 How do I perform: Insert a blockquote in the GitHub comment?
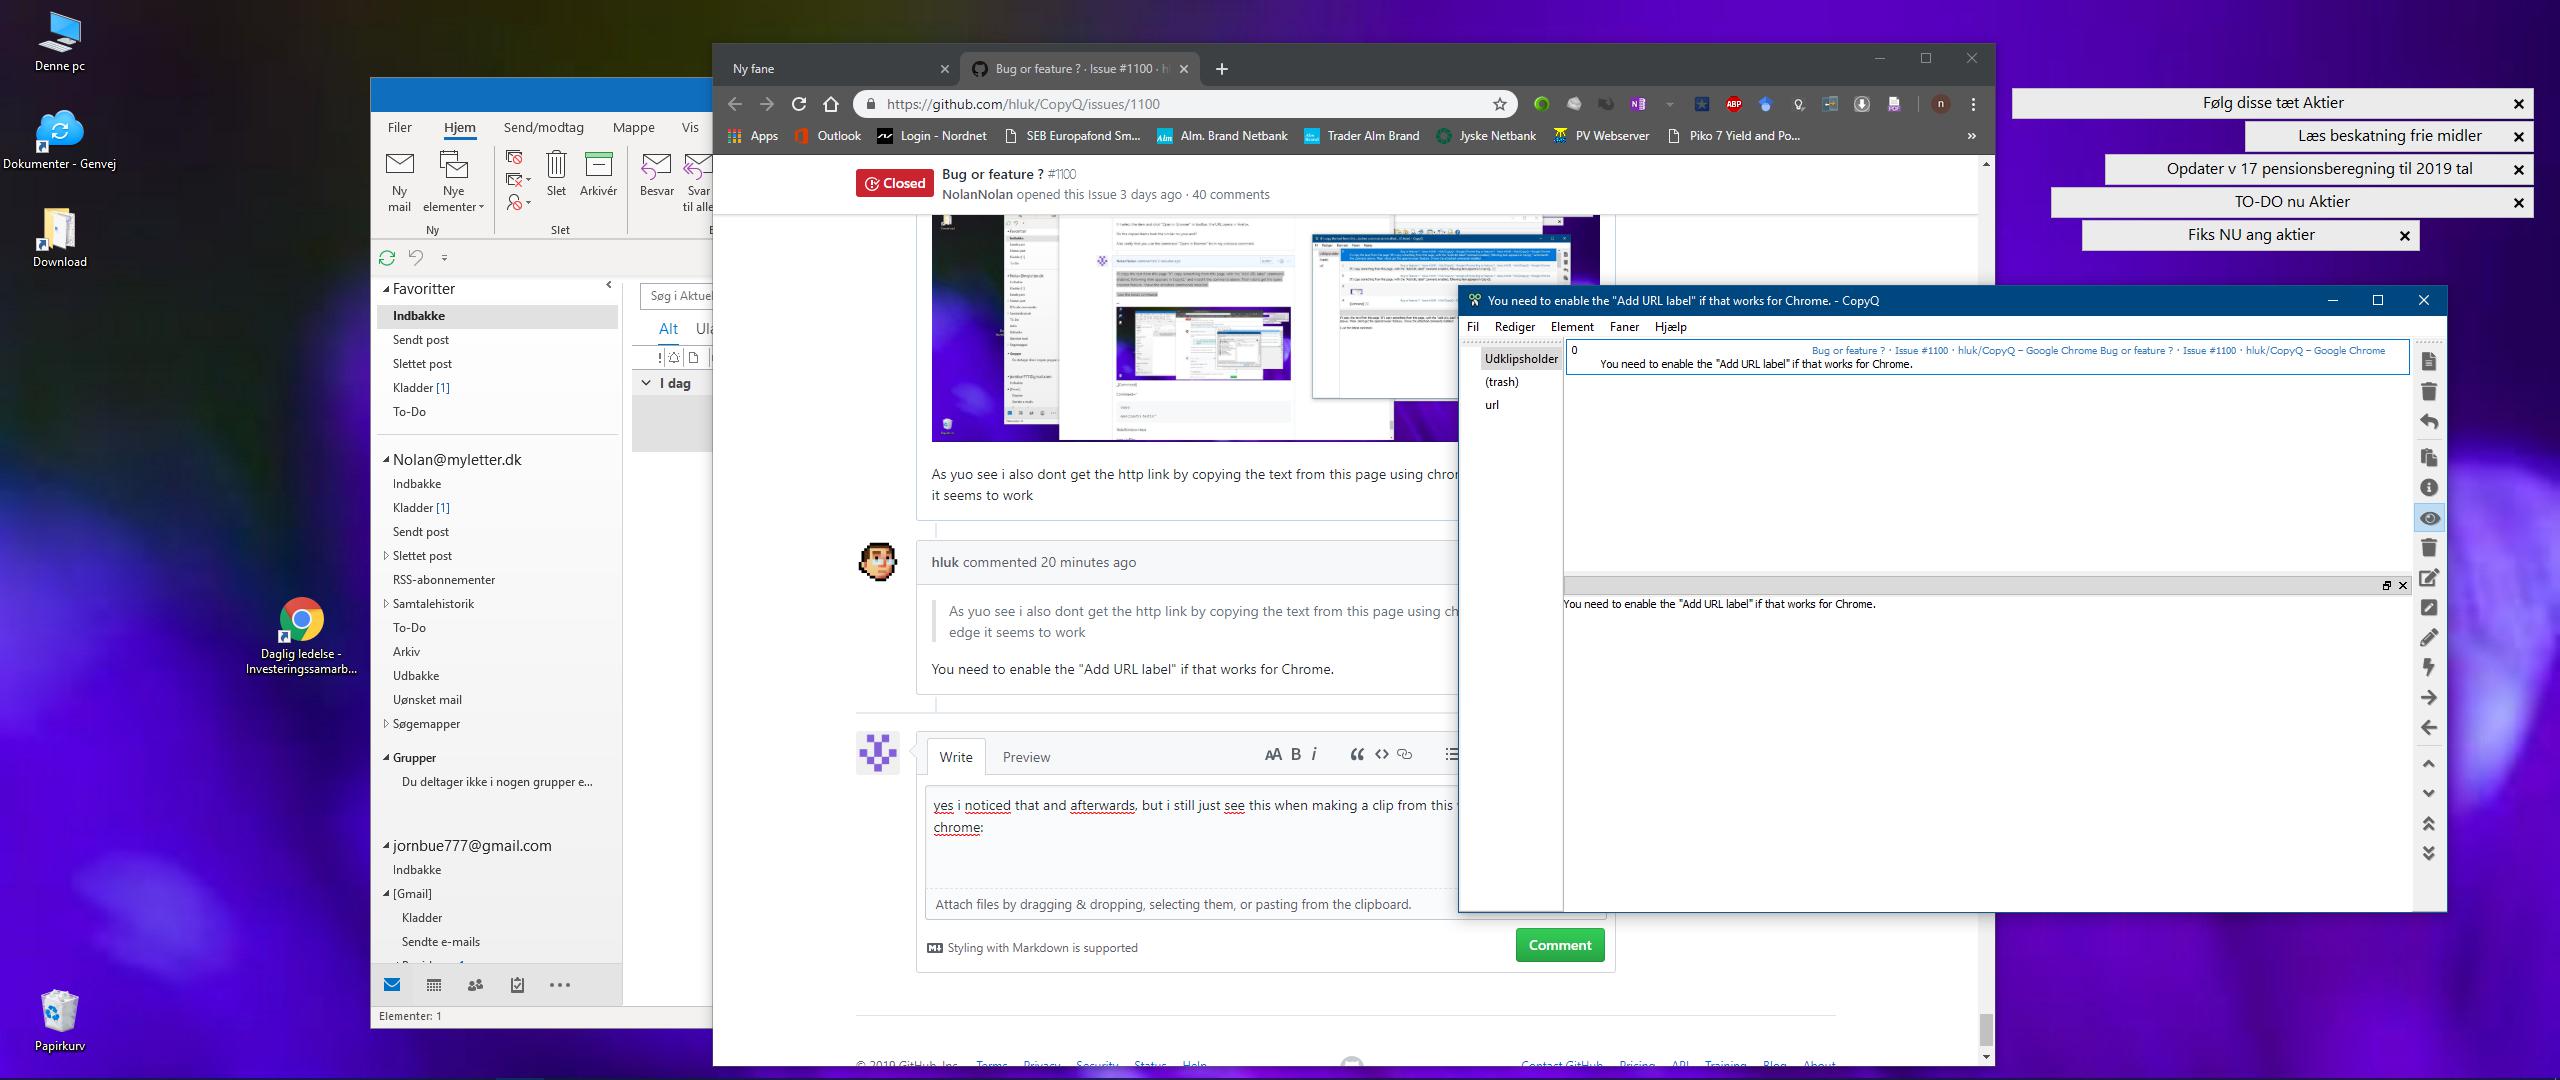(1358, 755)
